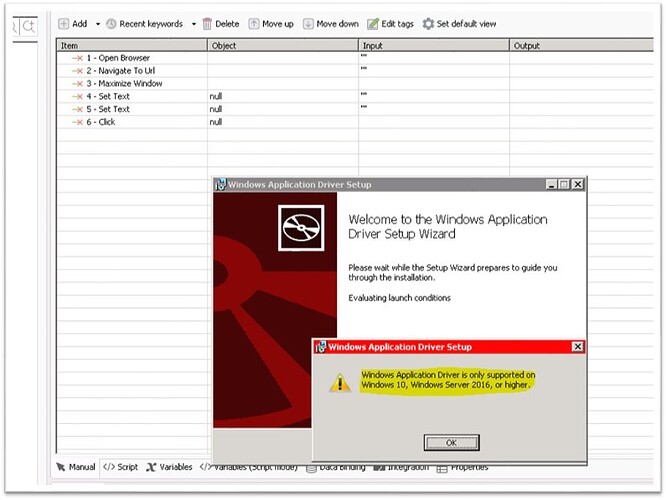Click the magnifier icon in the left panel
666x500 pixels.
click(29, 27)
